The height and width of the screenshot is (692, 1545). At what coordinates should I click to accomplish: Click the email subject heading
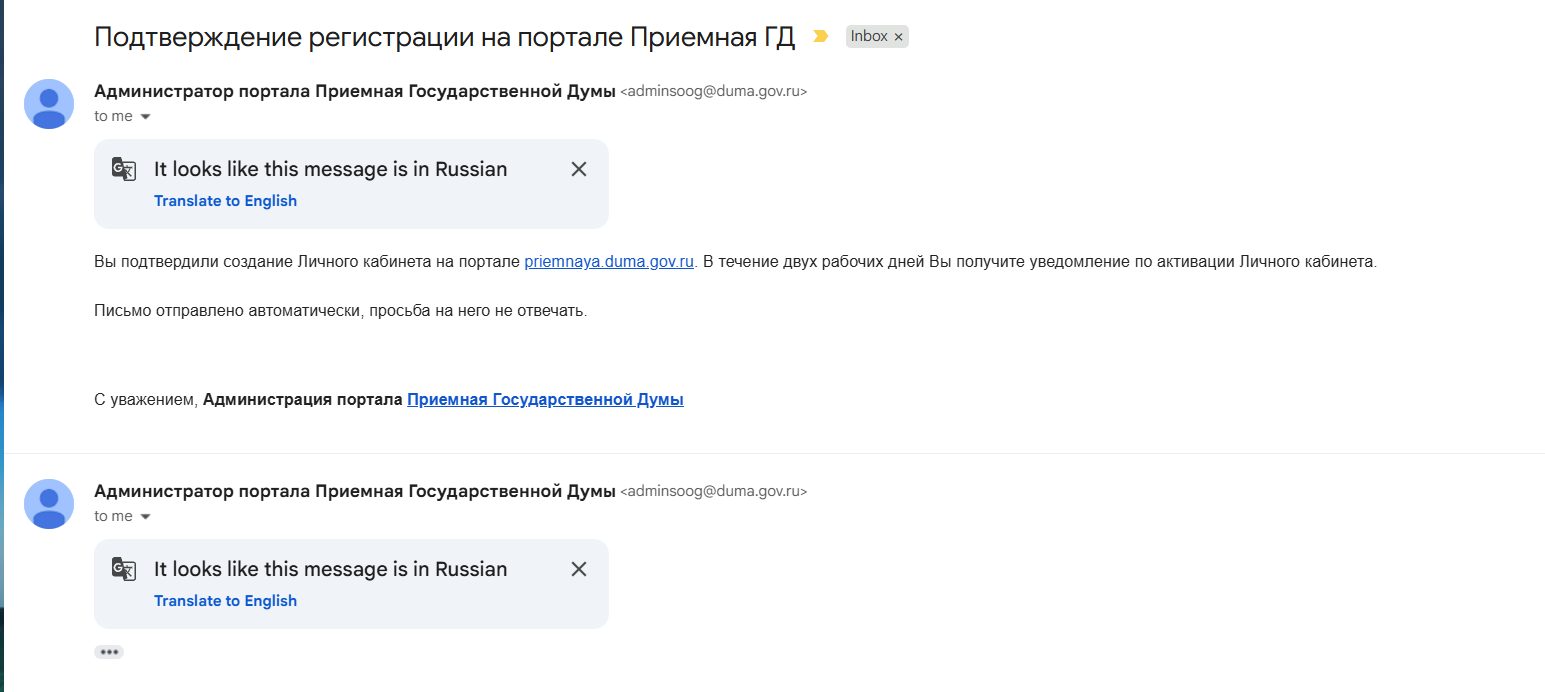click(x=444, y=37)
